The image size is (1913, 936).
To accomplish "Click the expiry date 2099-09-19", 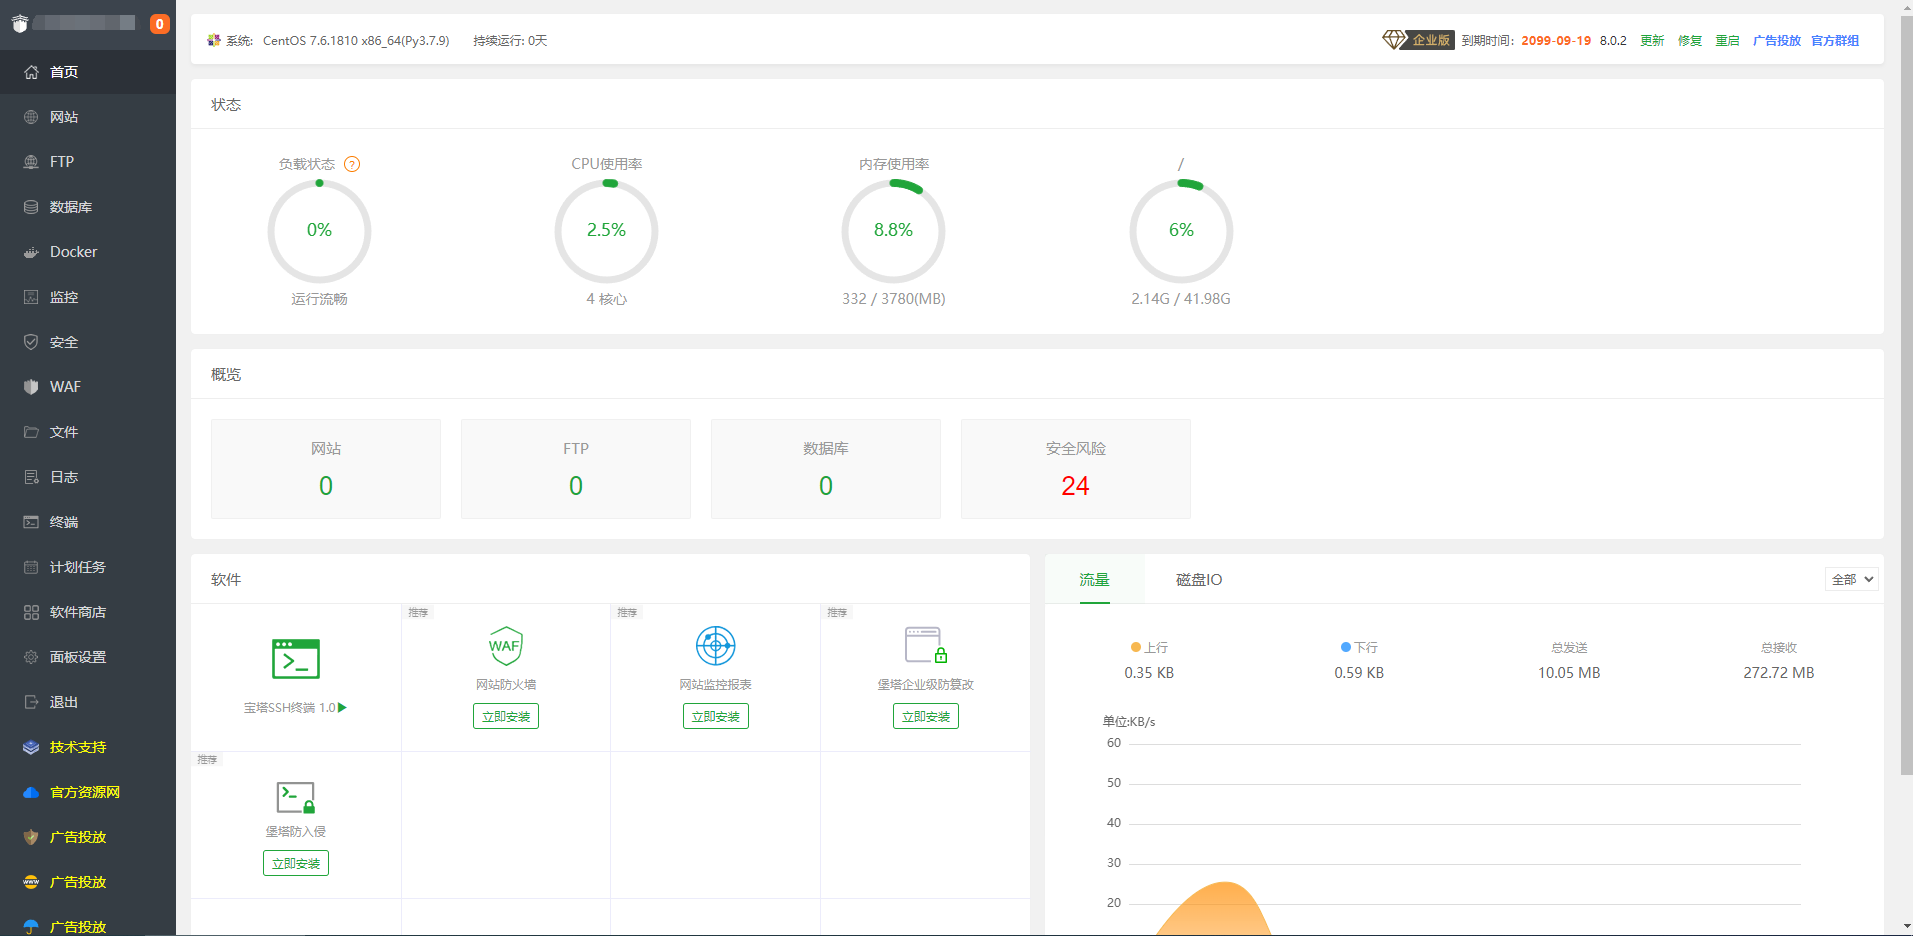I will pyautogui.click(x=1556, y=41).
